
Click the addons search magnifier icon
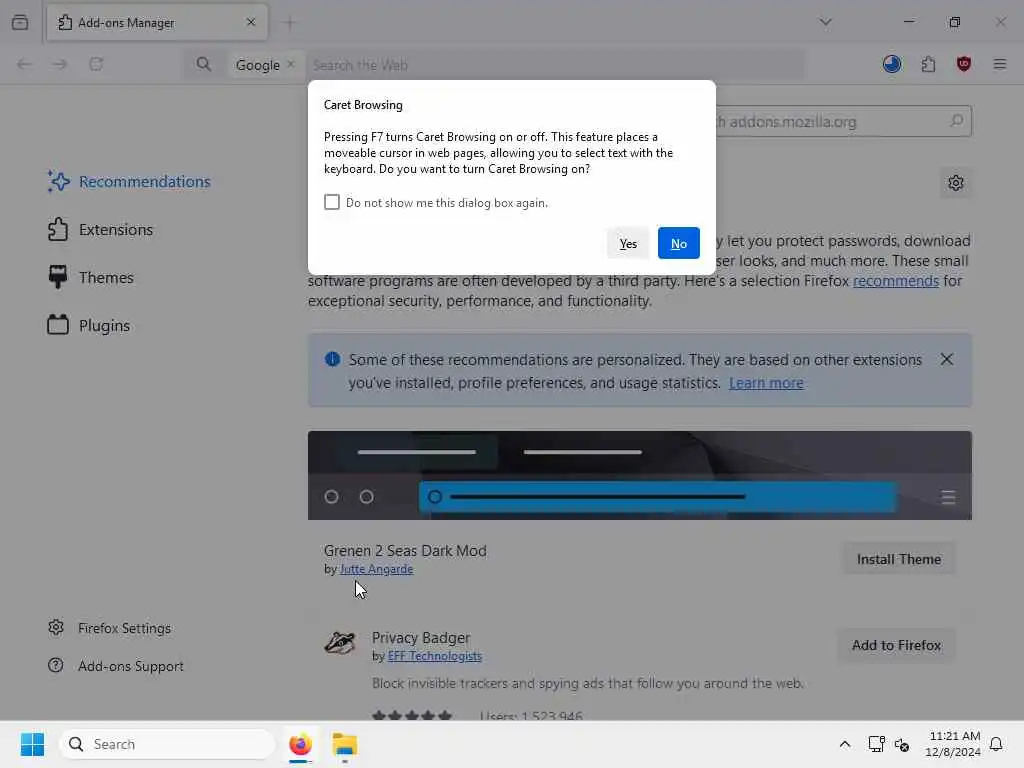coord(956,121)
